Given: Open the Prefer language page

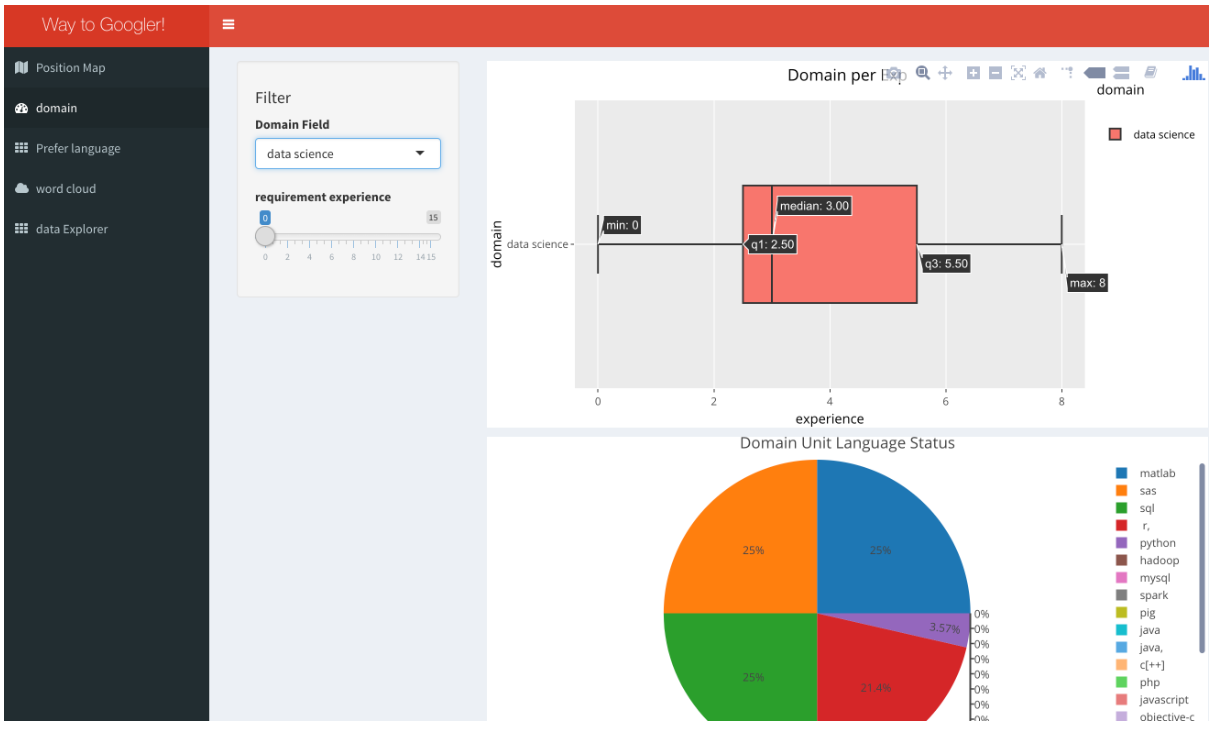Looking at the screenshot, I should pyautogui.click(x=107, y=148).
